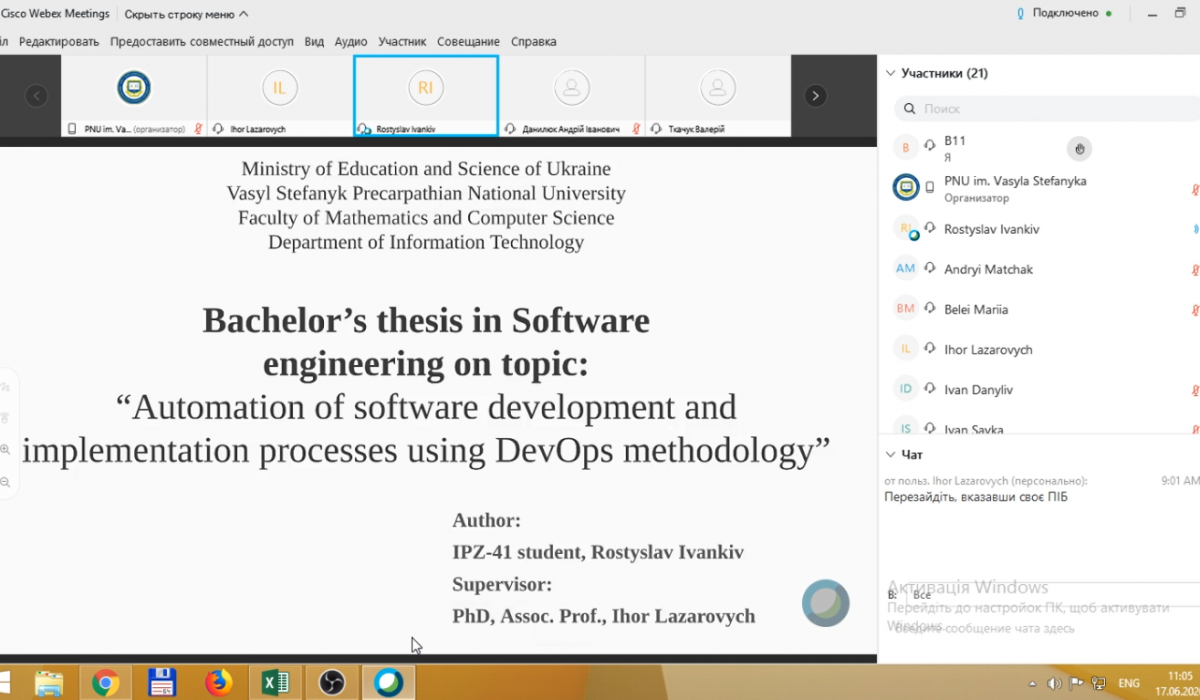Expand the Скрыть строку меню control

(187, 14)
